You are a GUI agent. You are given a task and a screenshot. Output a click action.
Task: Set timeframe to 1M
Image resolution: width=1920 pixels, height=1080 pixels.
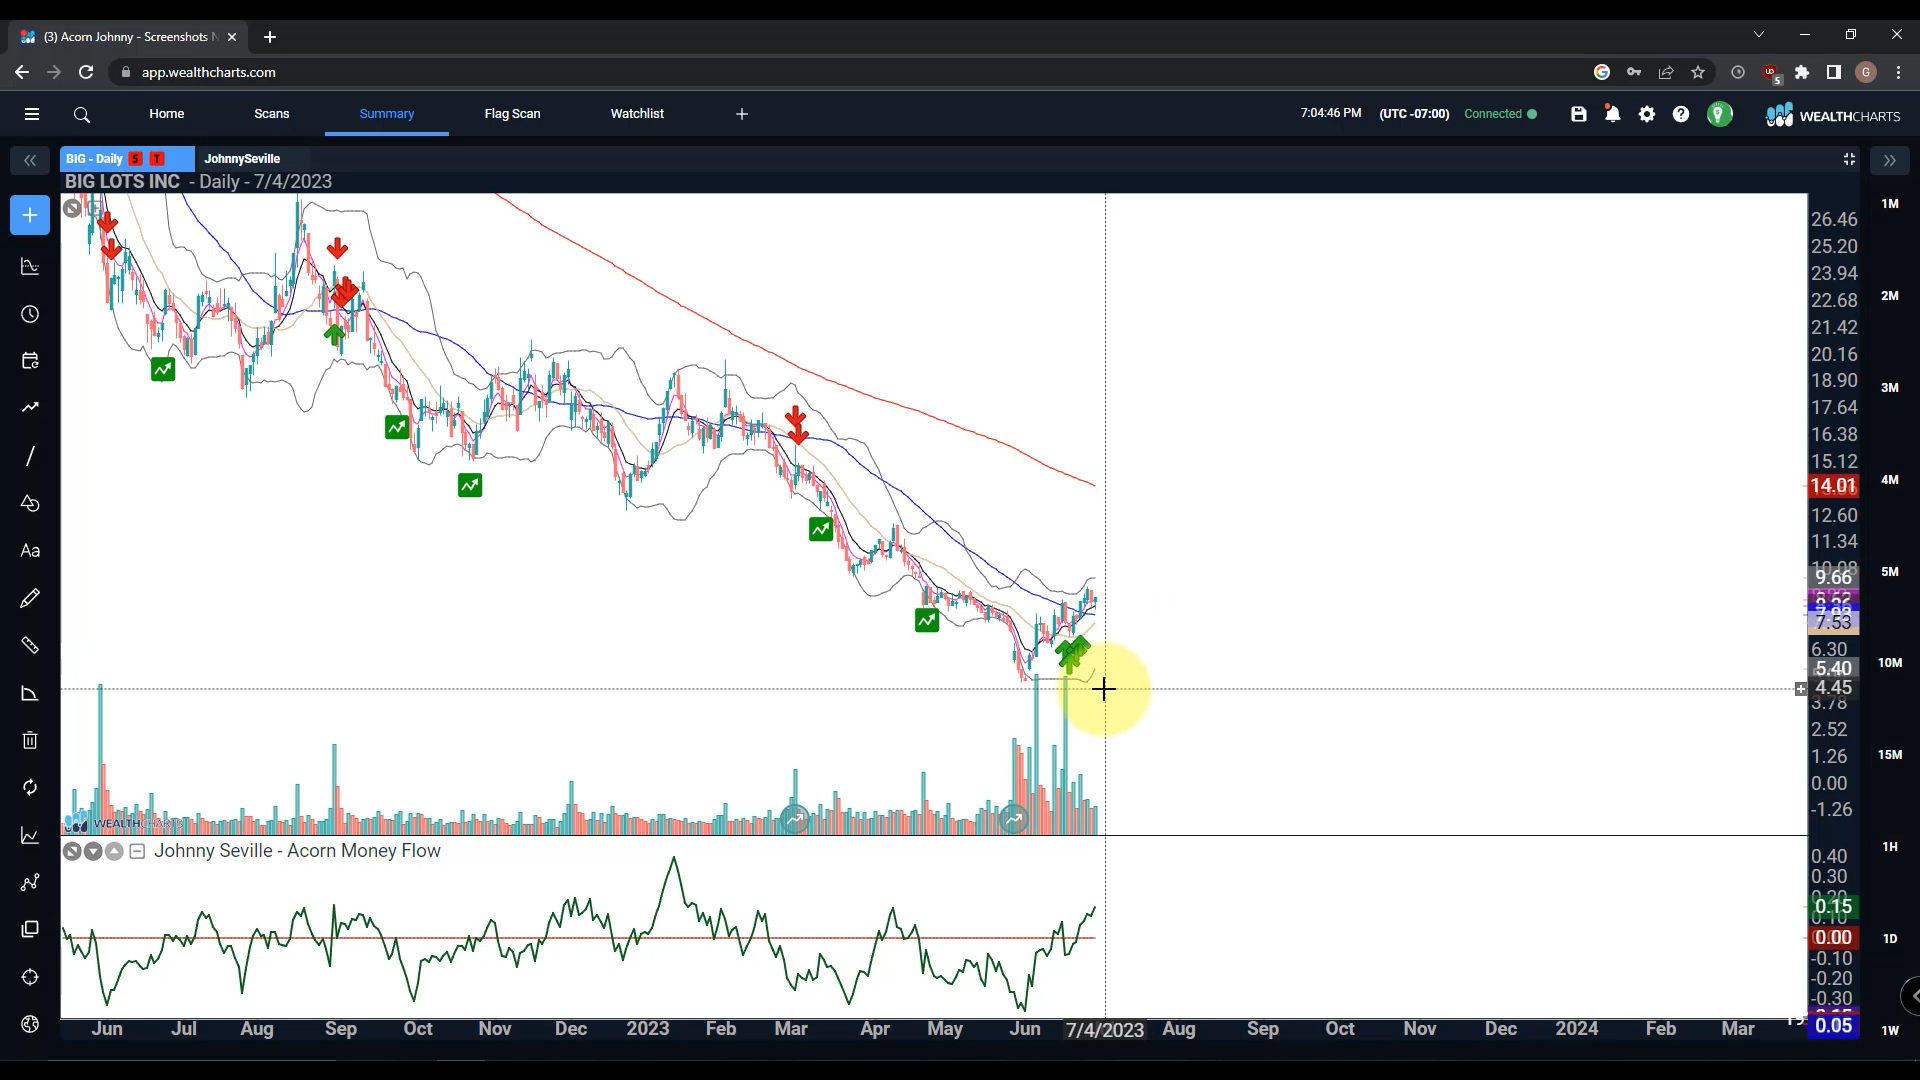[x=1890, y=204]
